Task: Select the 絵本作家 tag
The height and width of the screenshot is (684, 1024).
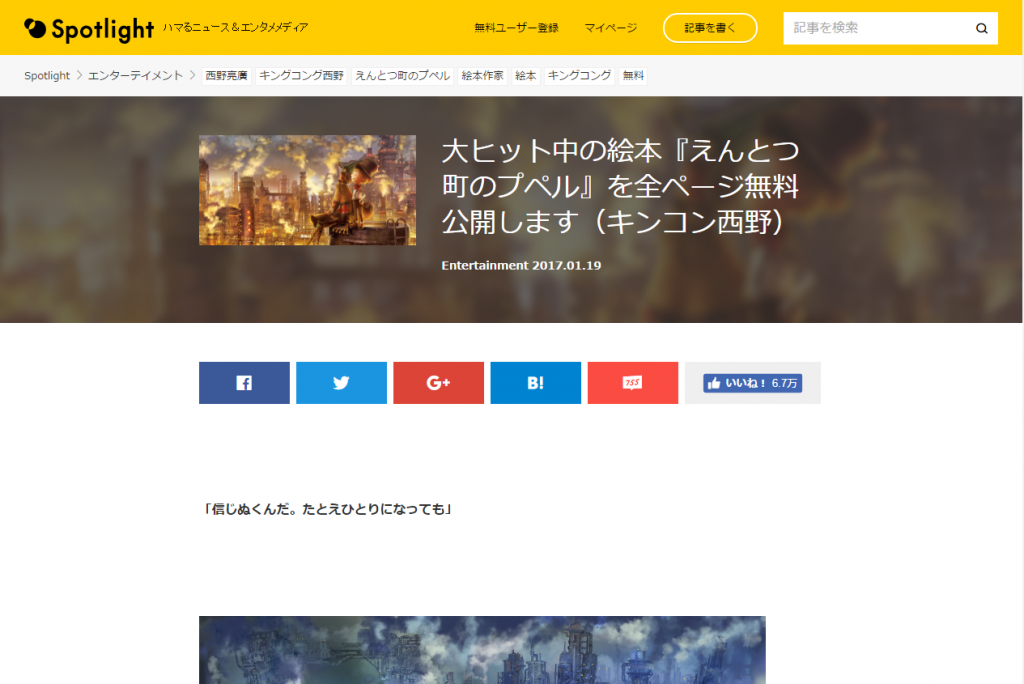Action: tap(482, 76)
